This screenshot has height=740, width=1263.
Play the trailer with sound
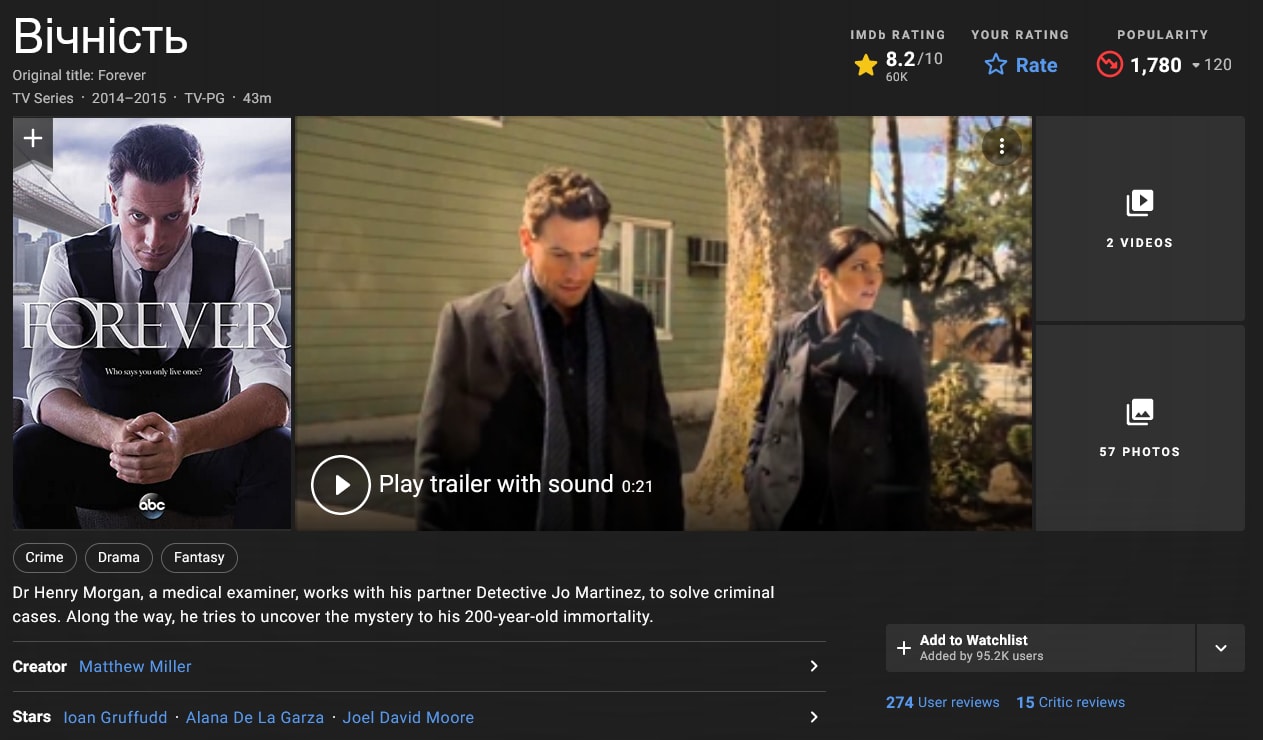[x=341, y=485]
